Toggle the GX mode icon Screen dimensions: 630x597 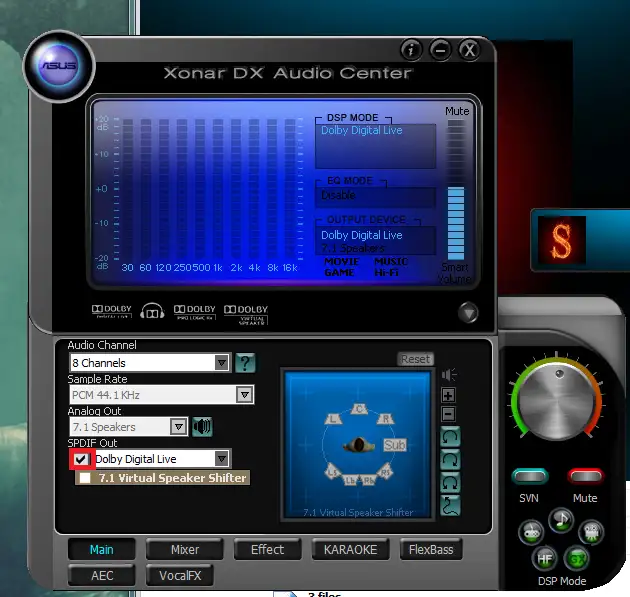coord(577,558)
